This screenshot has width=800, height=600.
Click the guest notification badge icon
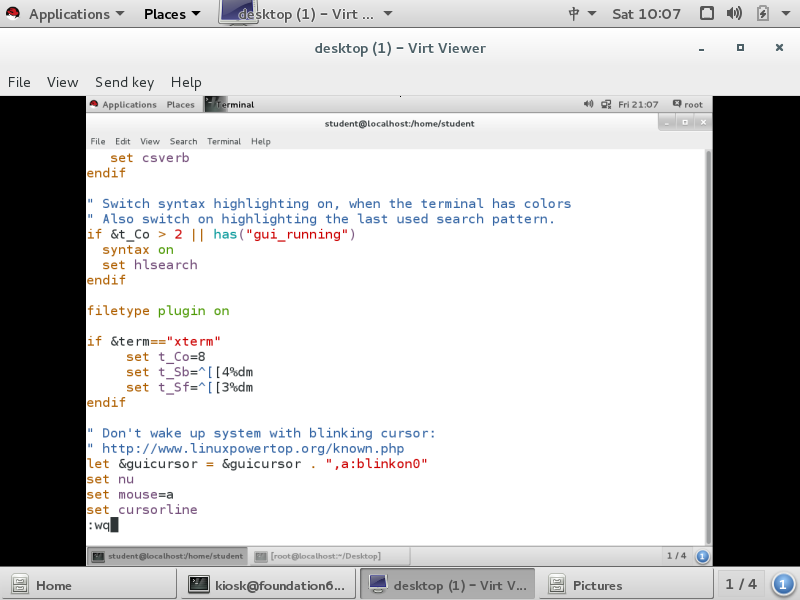click(702, 557)
